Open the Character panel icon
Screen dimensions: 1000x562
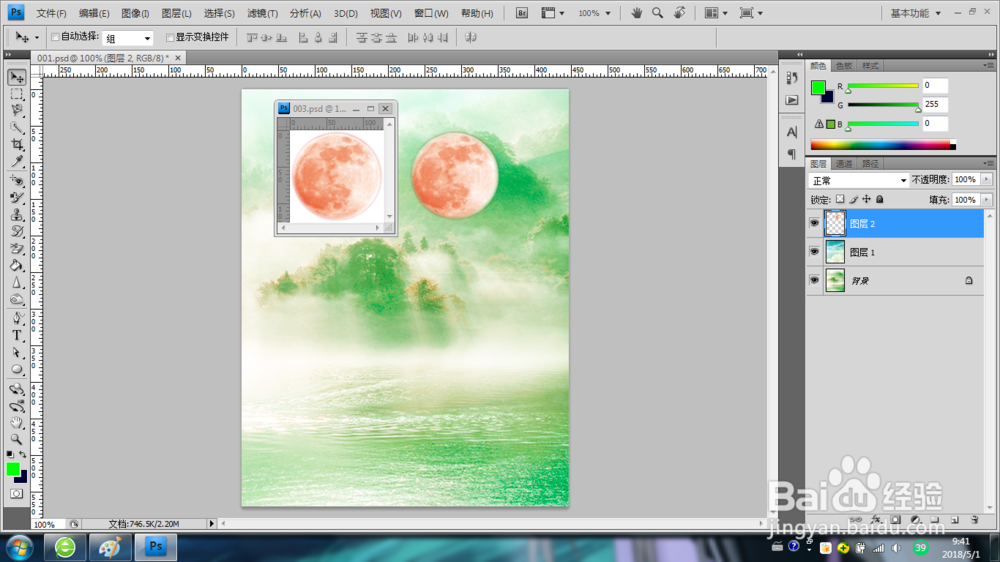point(791,132)
